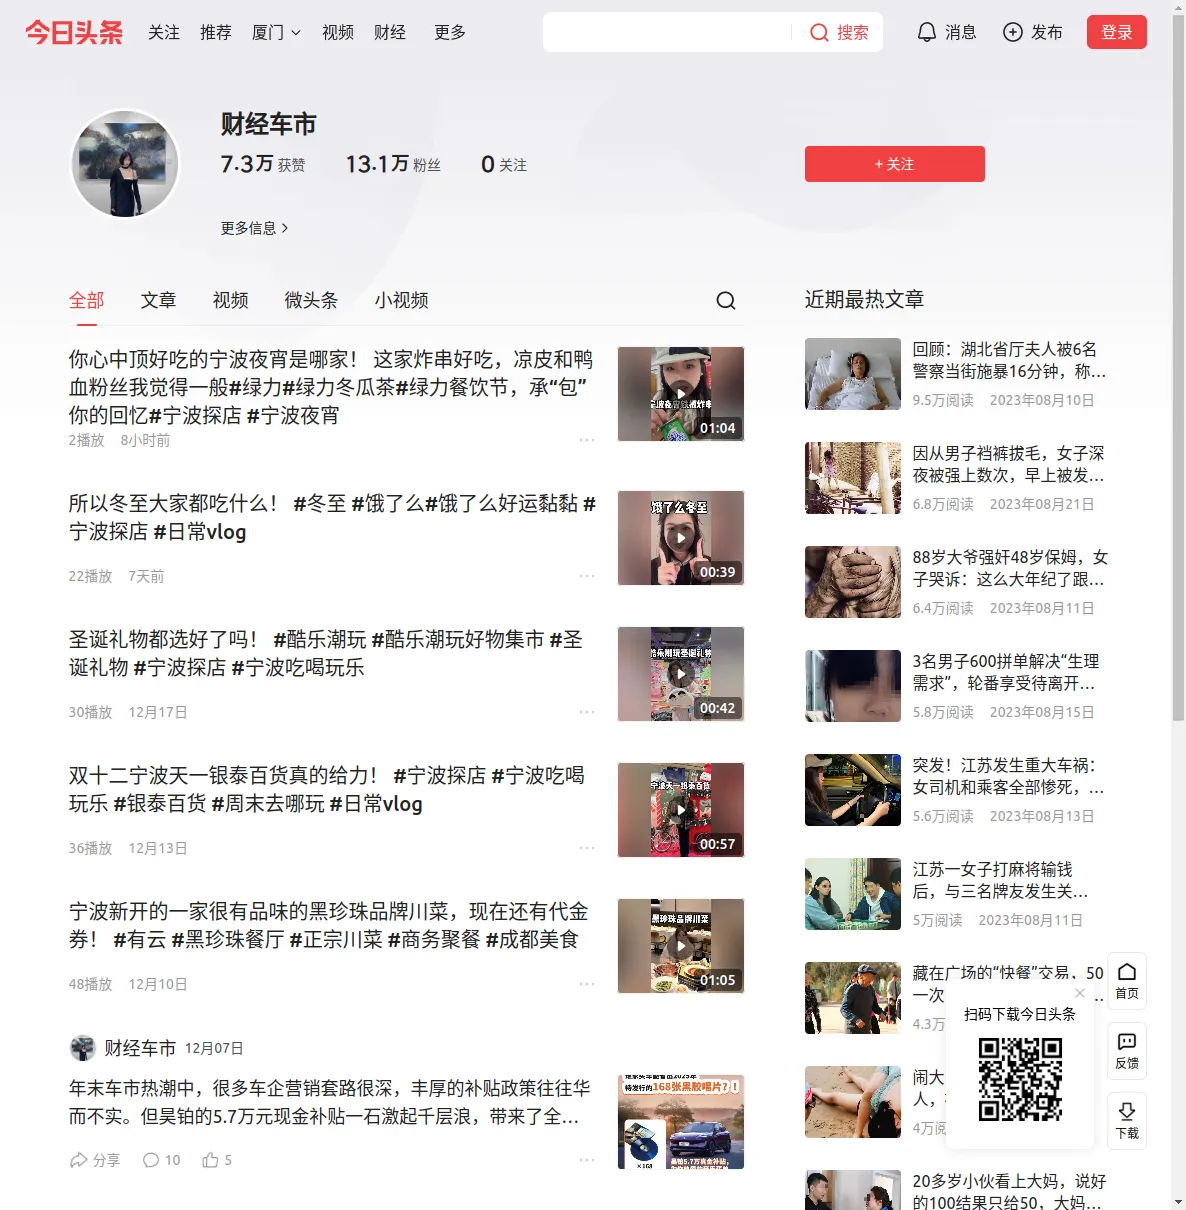Play the 01:05 黑珍珠川菜 video thumbnail

click(x=681, y=946)
